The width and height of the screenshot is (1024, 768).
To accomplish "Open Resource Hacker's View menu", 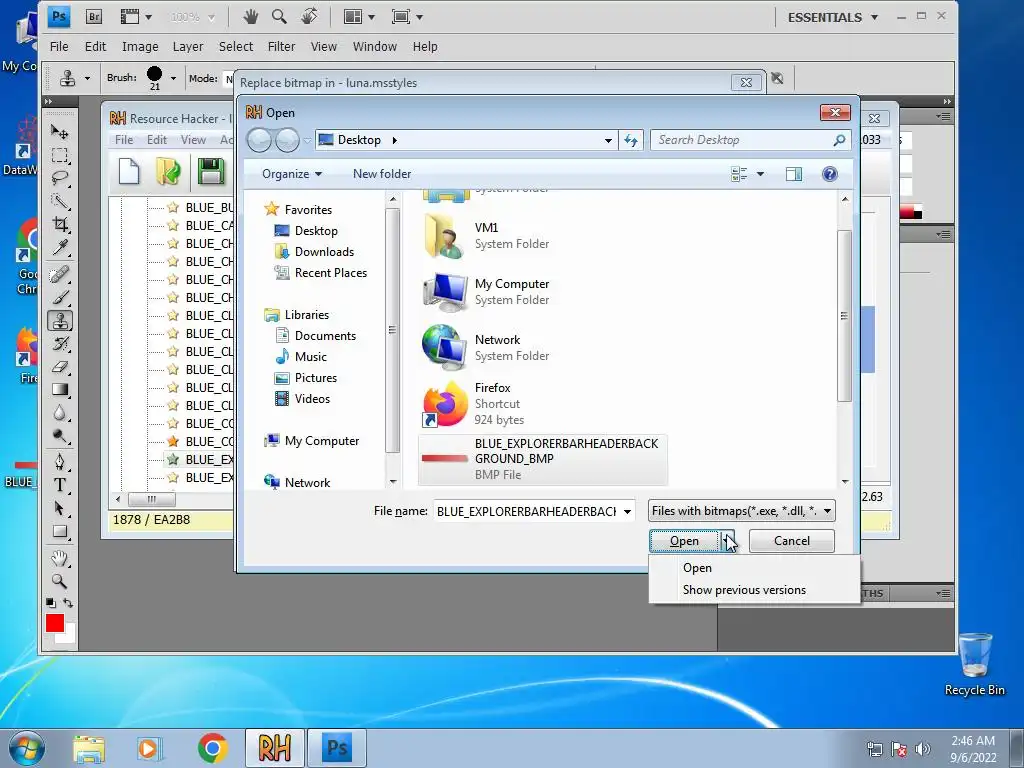I will click(193, 140).
